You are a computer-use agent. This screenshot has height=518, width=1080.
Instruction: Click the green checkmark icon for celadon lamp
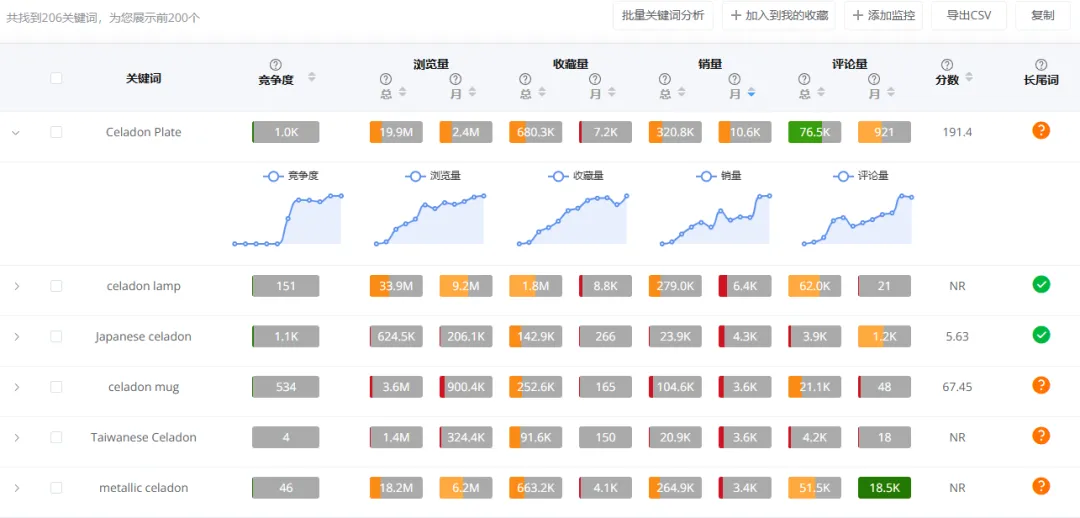1041,285
